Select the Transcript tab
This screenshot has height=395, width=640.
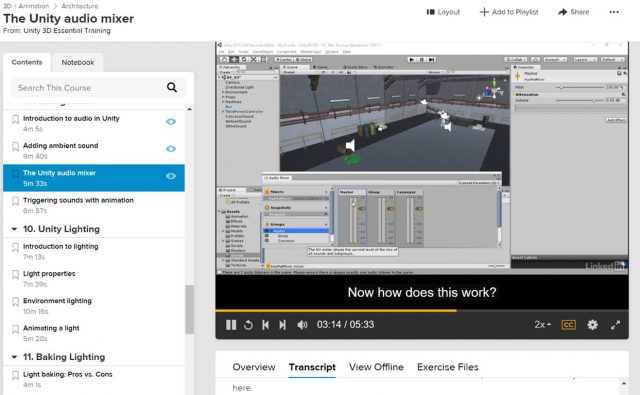[x=312, y=367]
